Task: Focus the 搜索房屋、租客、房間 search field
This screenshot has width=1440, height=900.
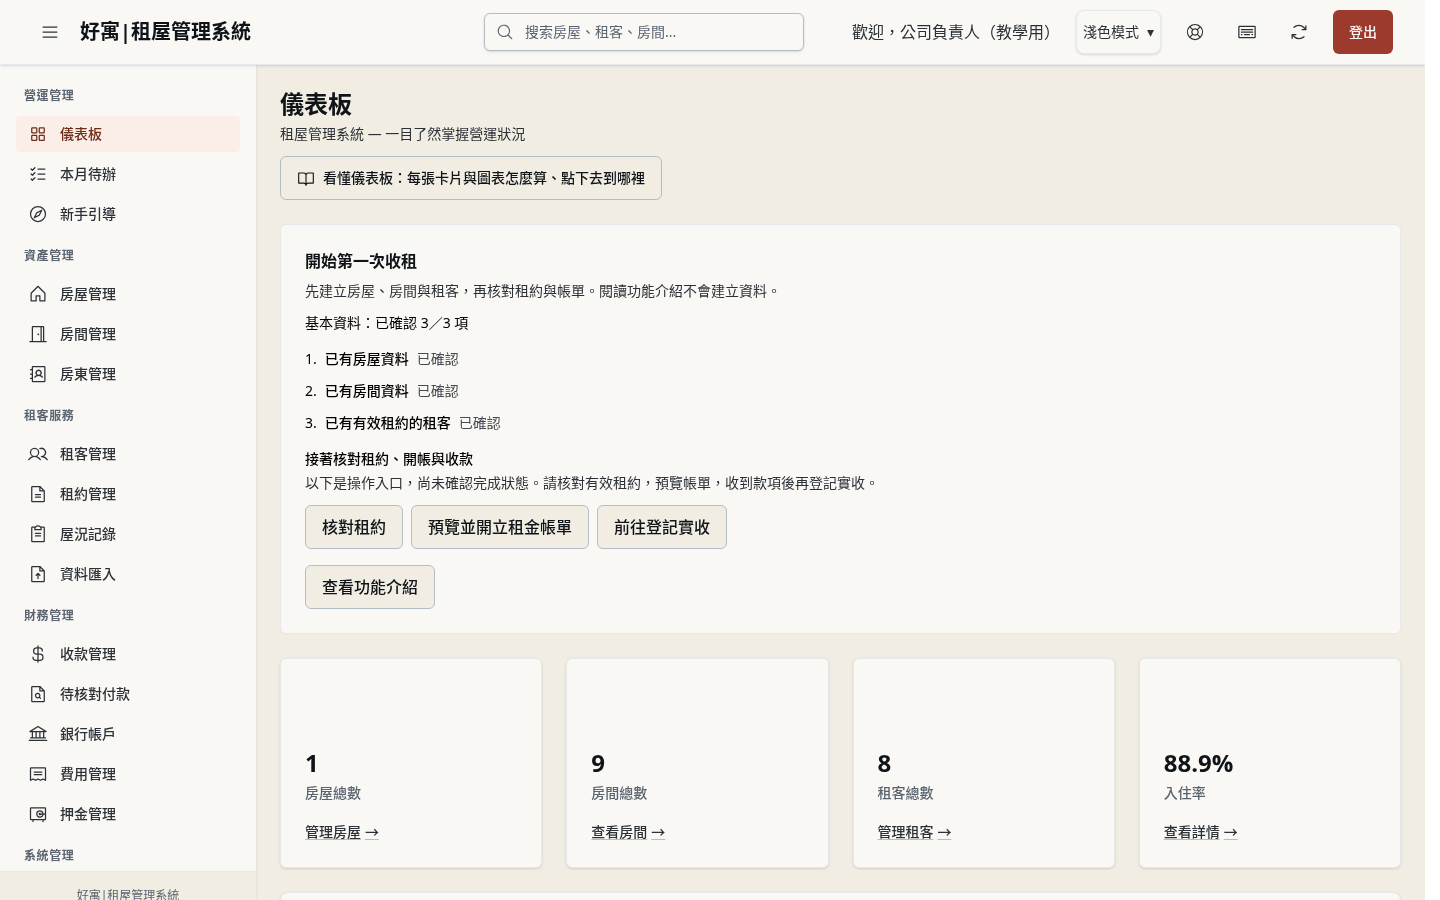Action: pos(644,32)
